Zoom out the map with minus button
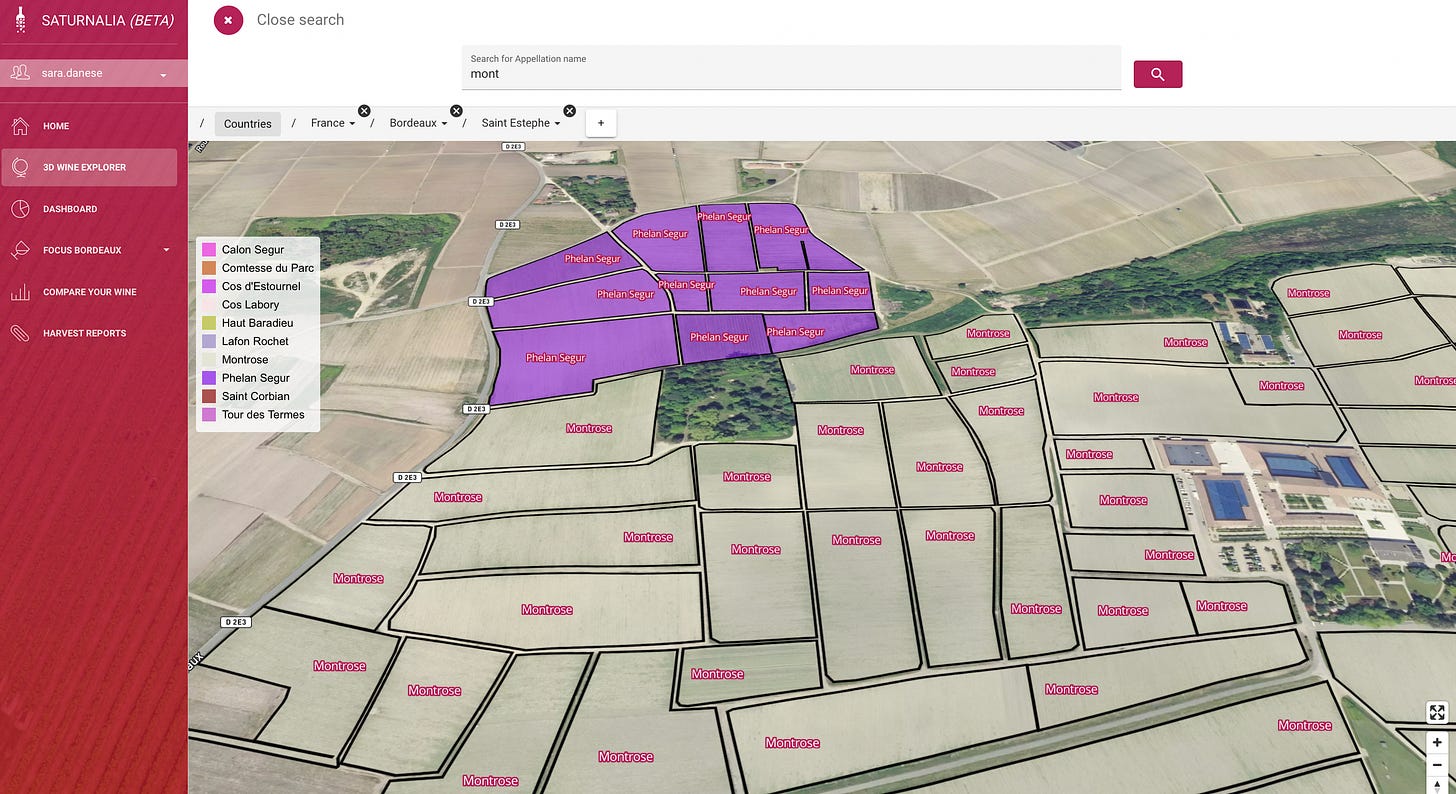The height and width of the screenshot is (794, 1456). click(1437, 765)
